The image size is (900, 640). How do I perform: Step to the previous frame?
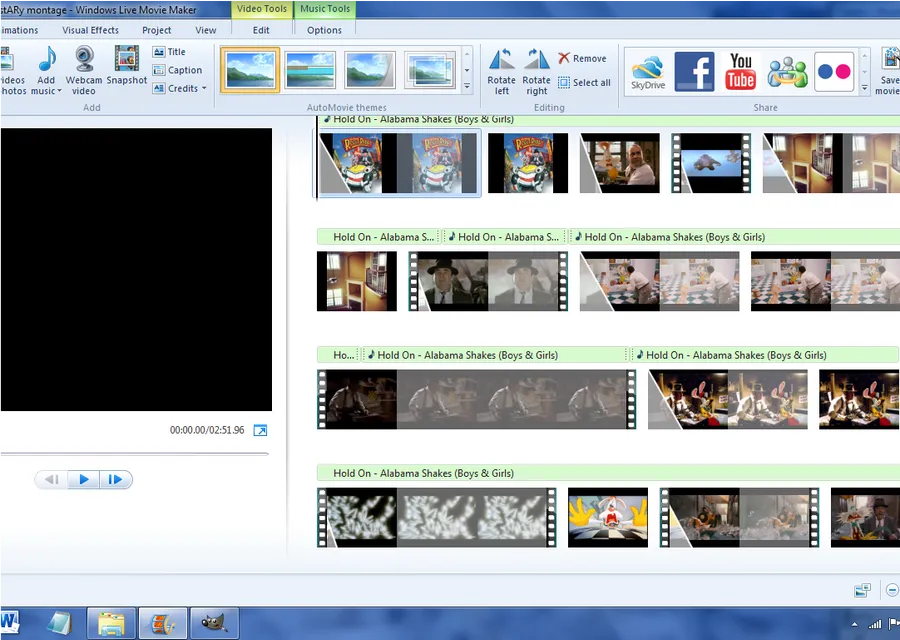[x=52, y=479]
